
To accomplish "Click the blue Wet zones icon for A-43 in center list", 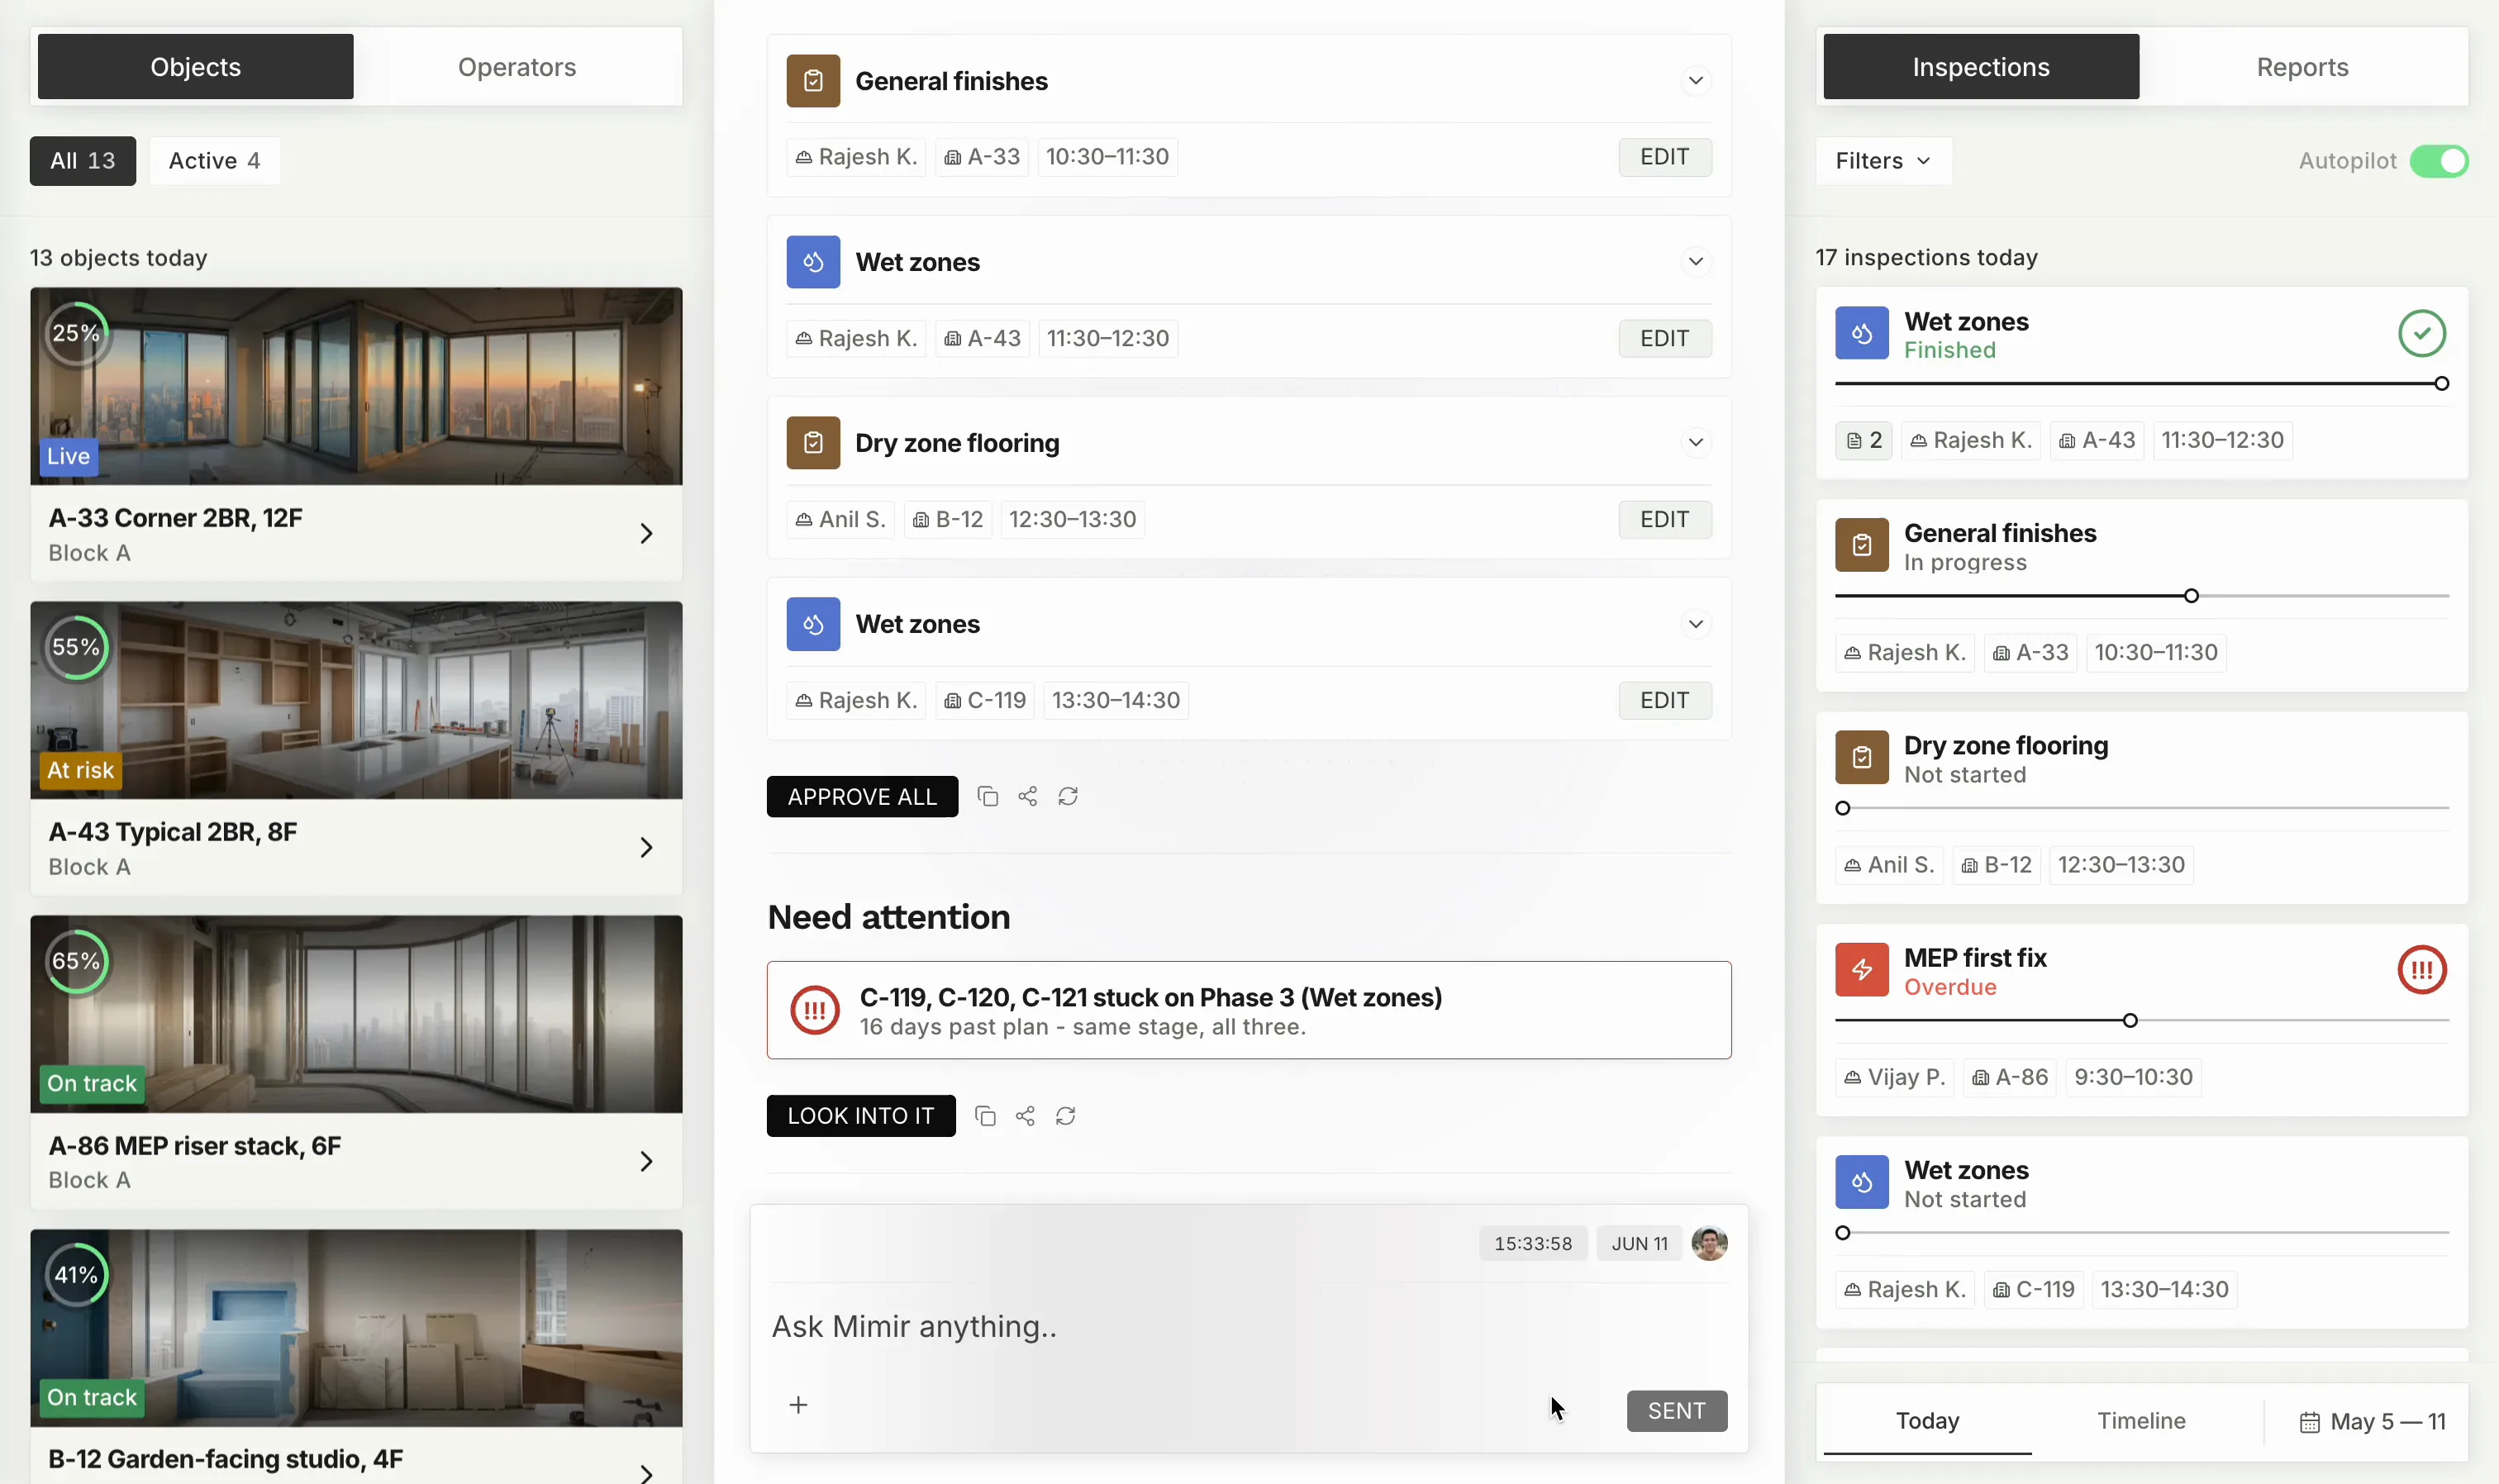I will [x=813, y=262].
